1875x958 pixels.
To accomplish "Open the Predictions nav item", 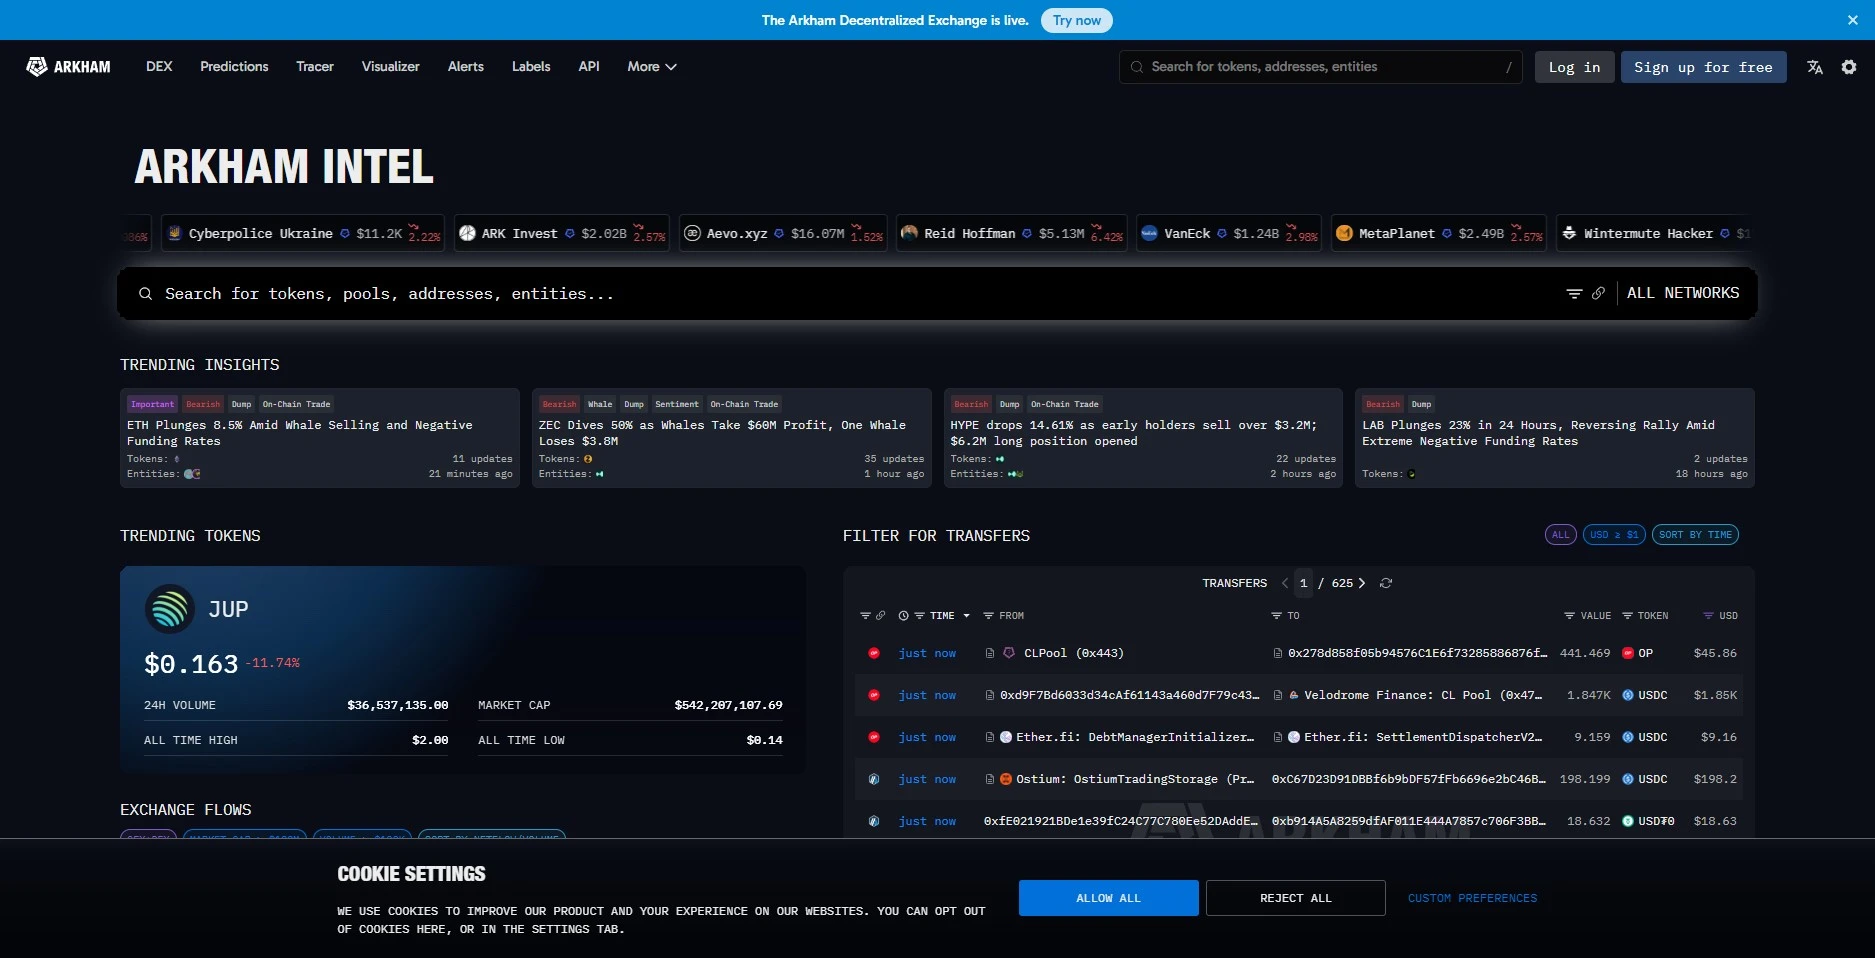I will click(x=234, y=67).
